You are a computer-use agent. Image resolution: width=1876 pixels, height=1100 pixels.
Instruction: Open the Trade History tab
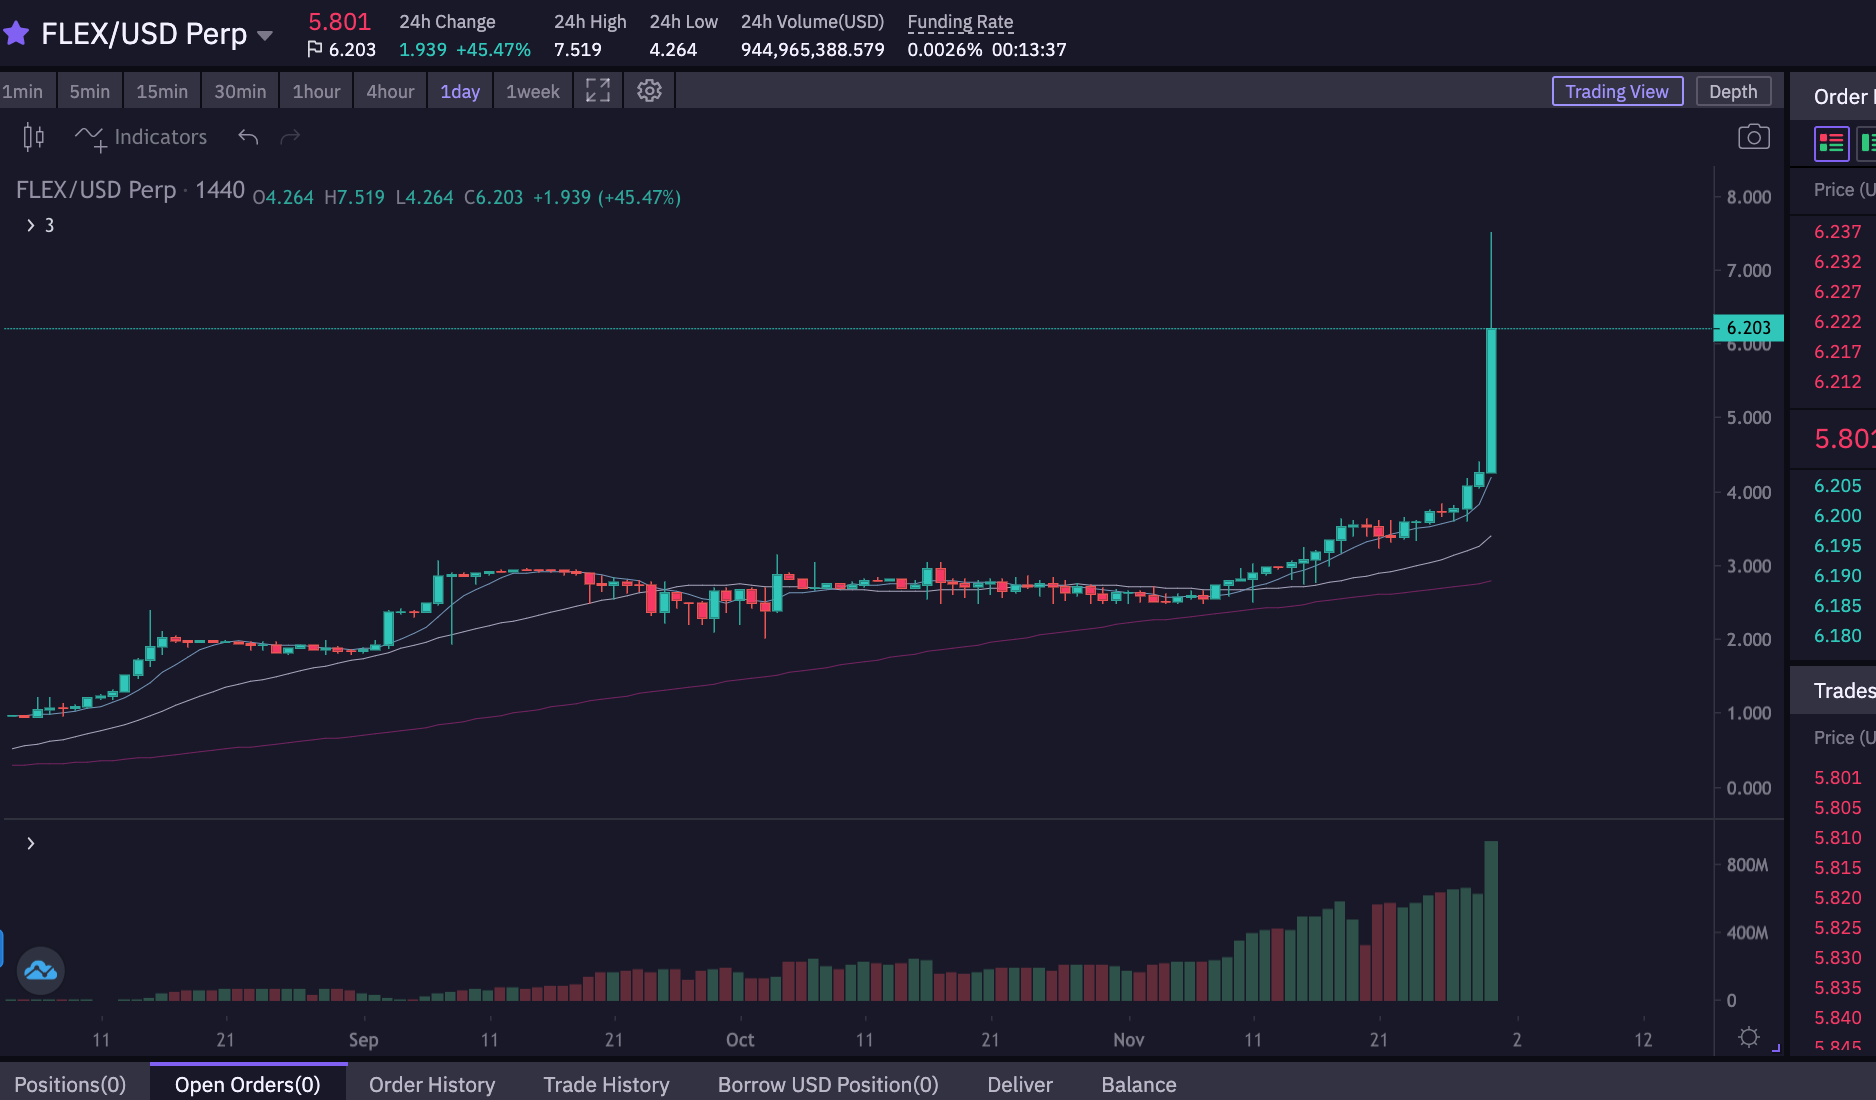(606, 1084)
